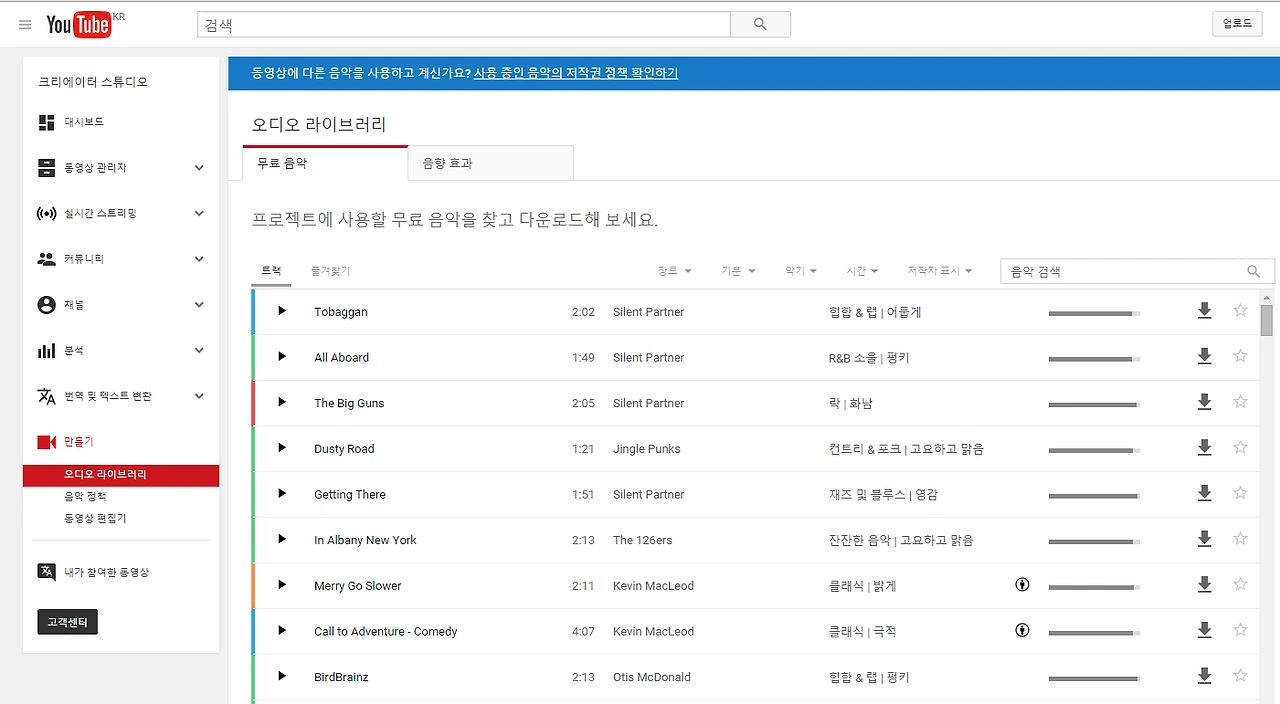
Task: Click the attribution info icon for Merry Go Slower
Action: click(1021, 585)
